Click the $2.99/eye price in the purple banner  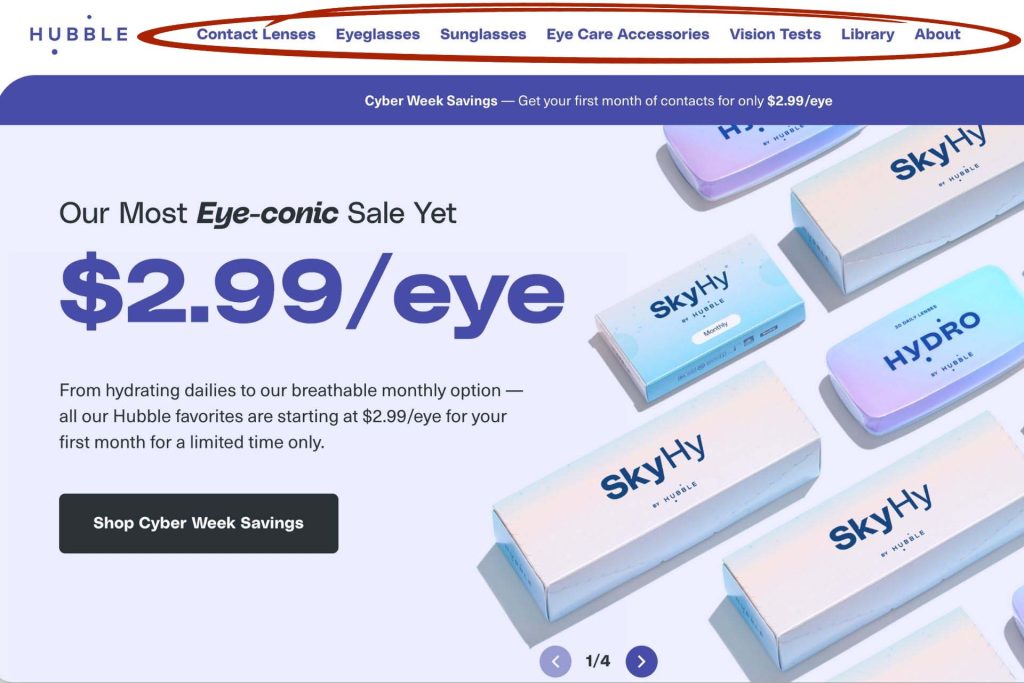(799, 101)
